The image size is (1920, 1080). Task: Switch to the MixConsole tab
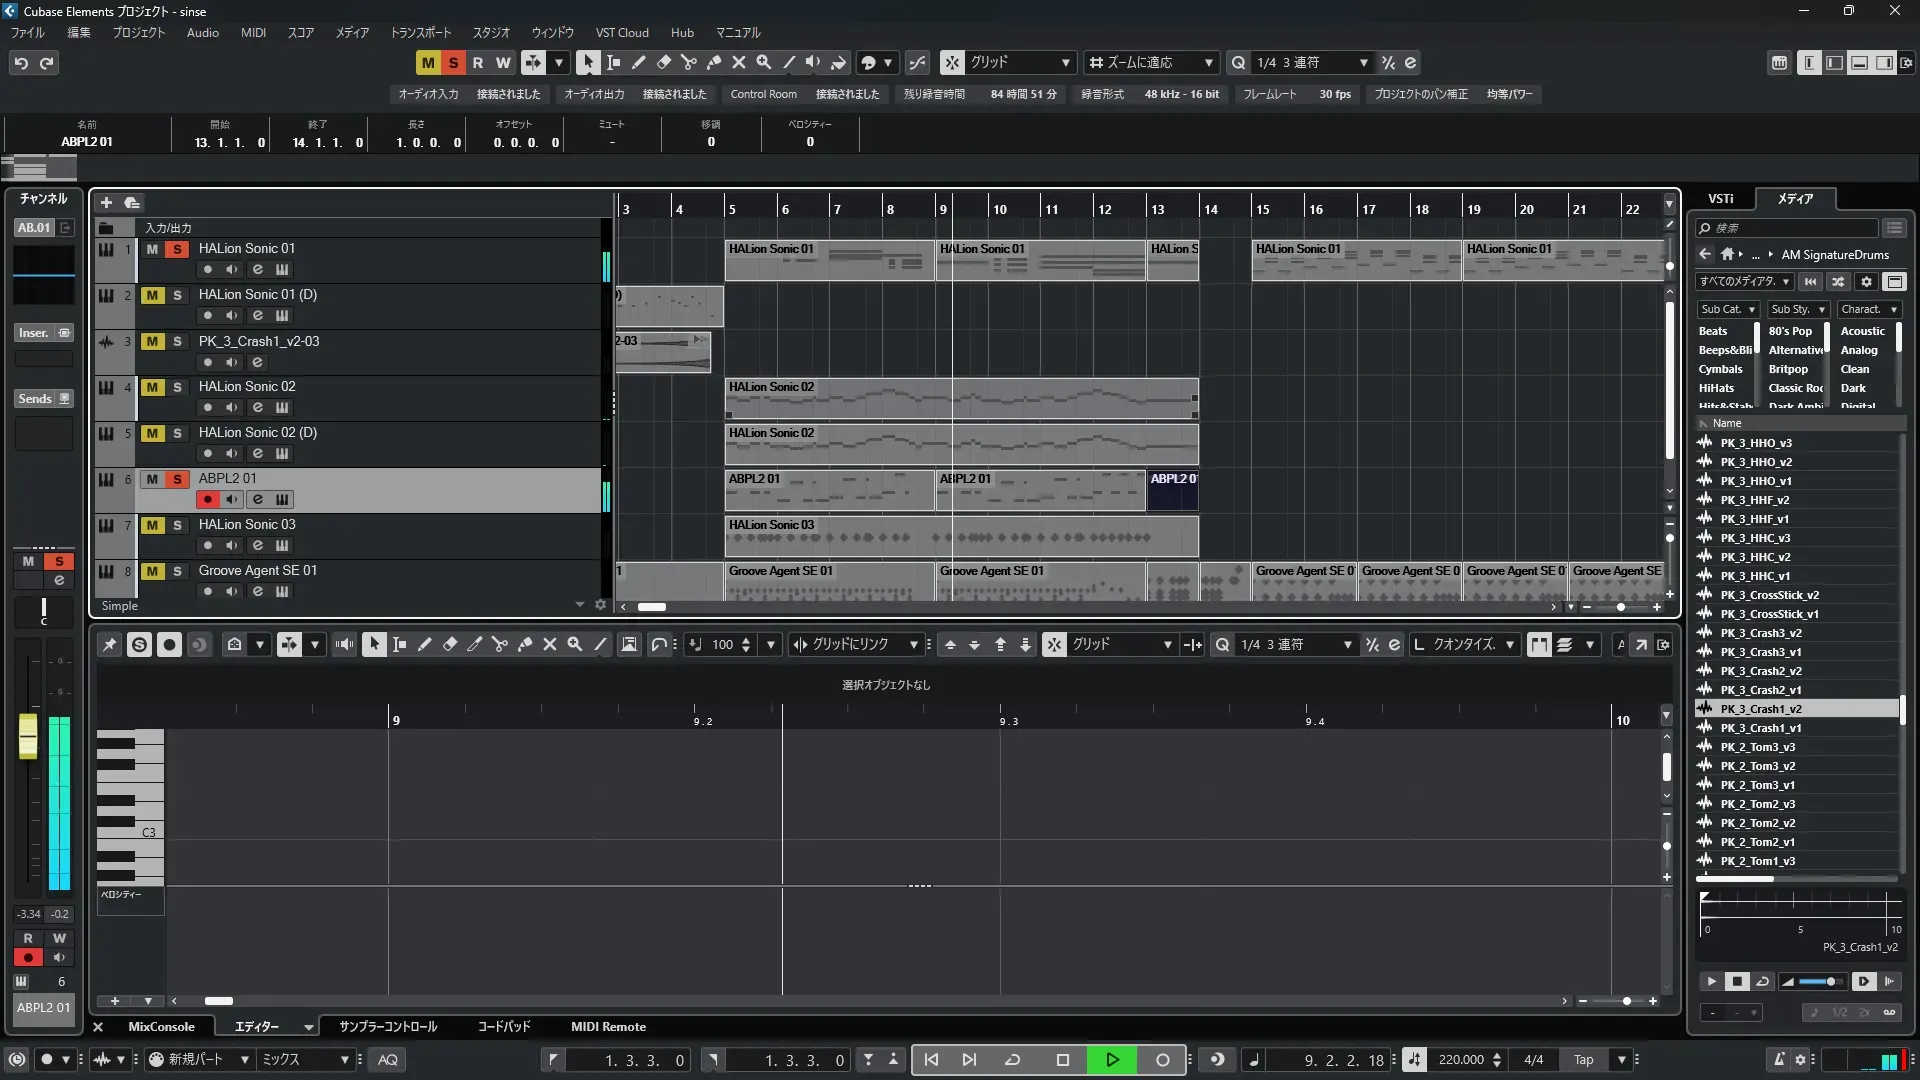[x=161, y=1027]
